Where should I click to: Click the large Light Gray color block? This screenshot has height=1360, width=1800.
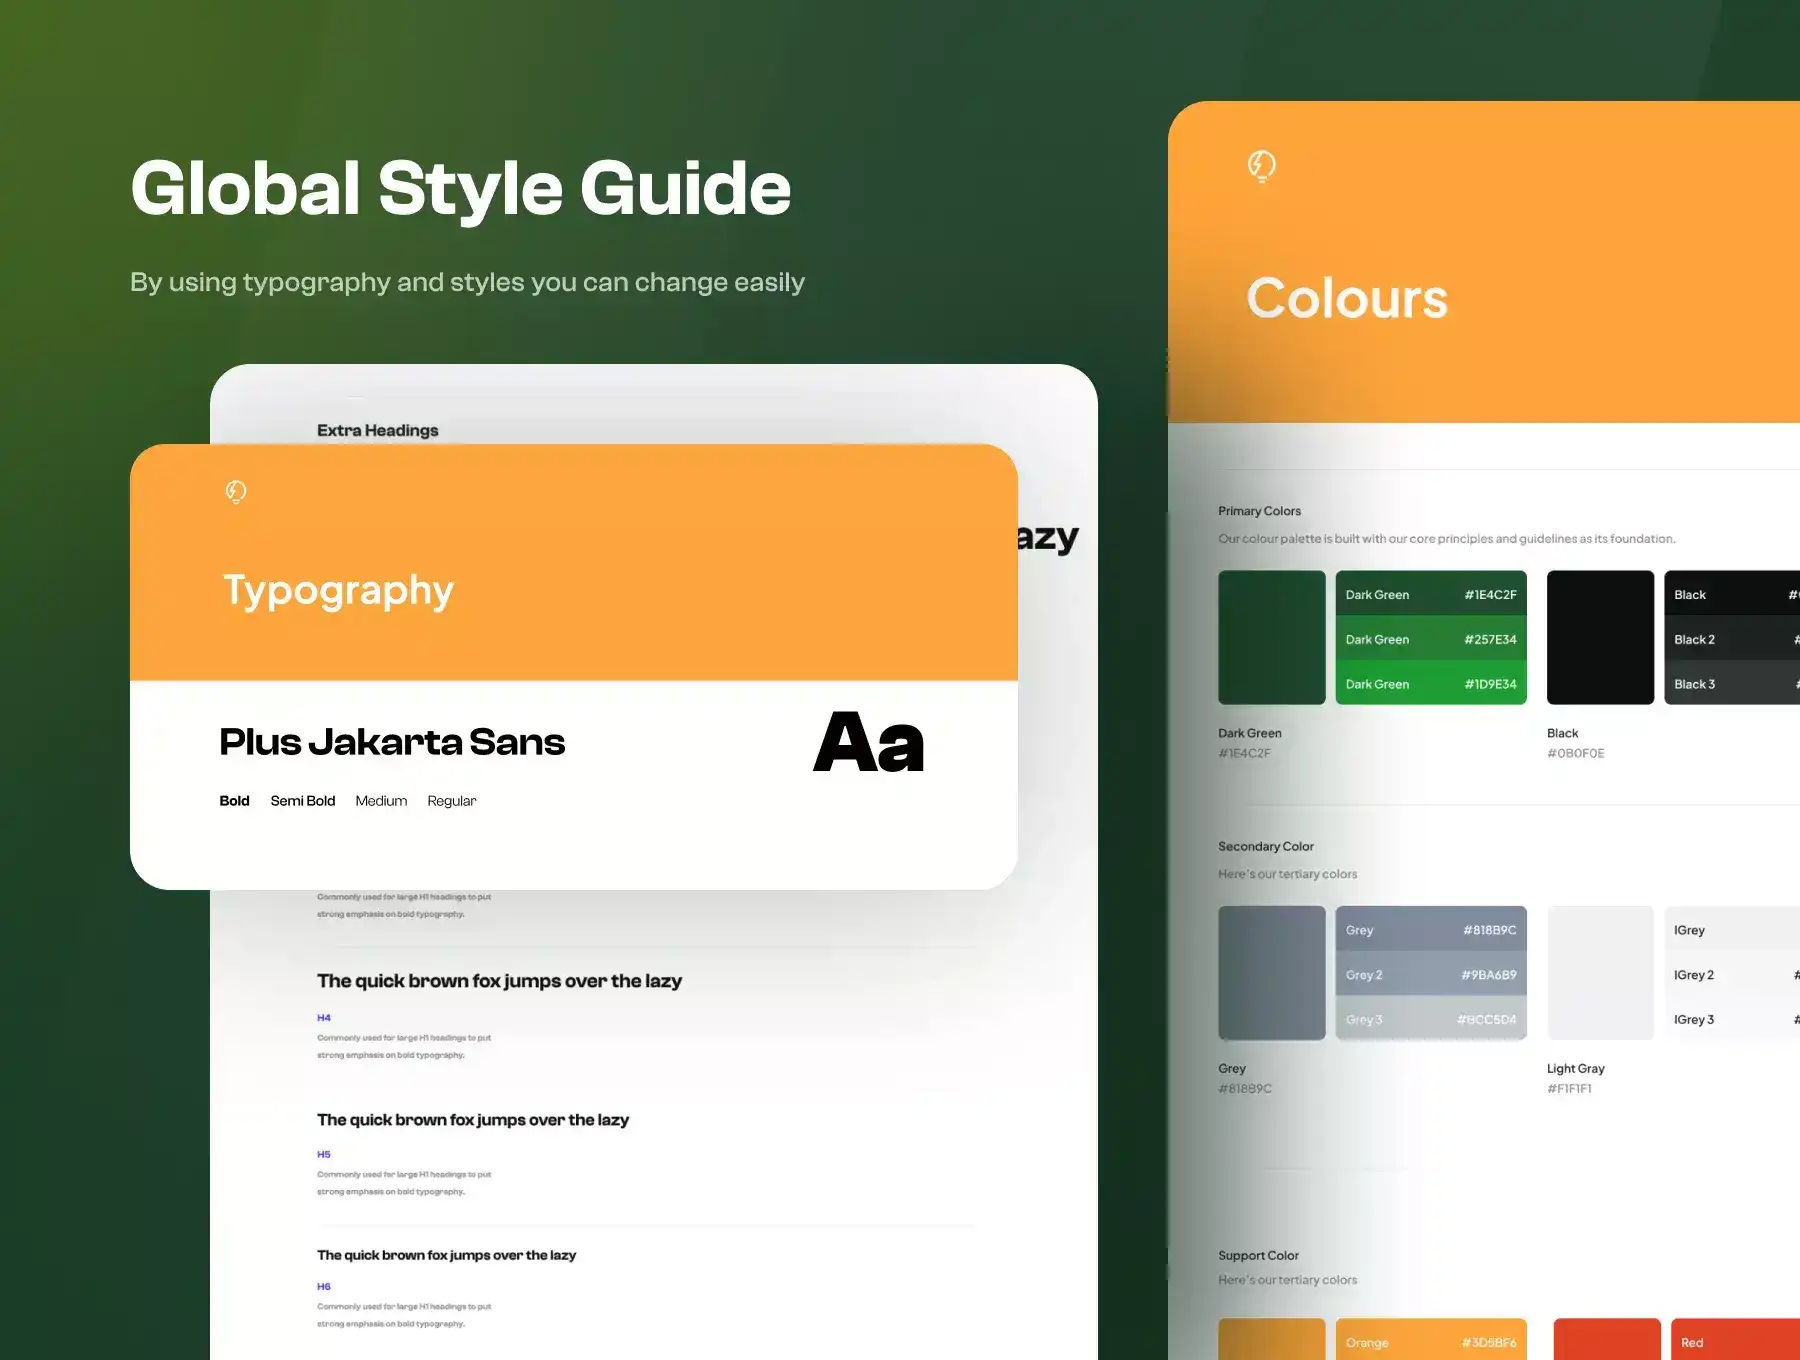[1600, 973]
